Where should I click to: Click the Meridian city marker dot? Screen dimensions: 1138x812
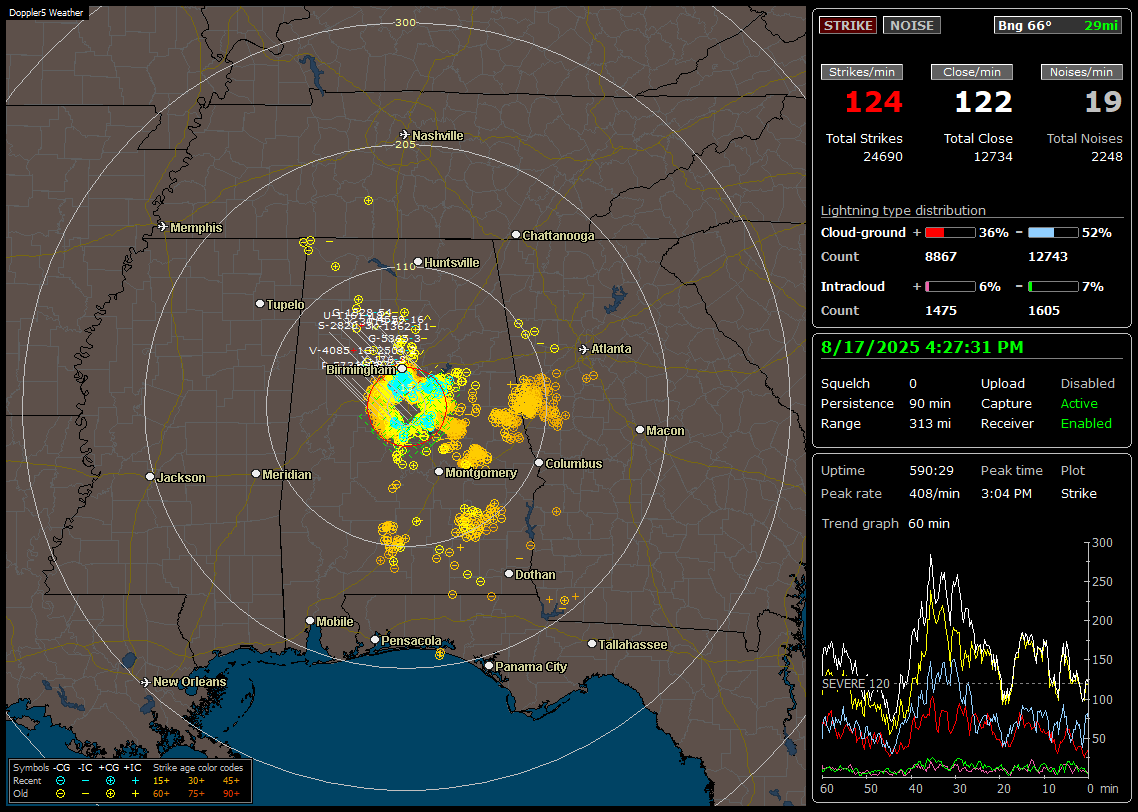click(255, 474)
